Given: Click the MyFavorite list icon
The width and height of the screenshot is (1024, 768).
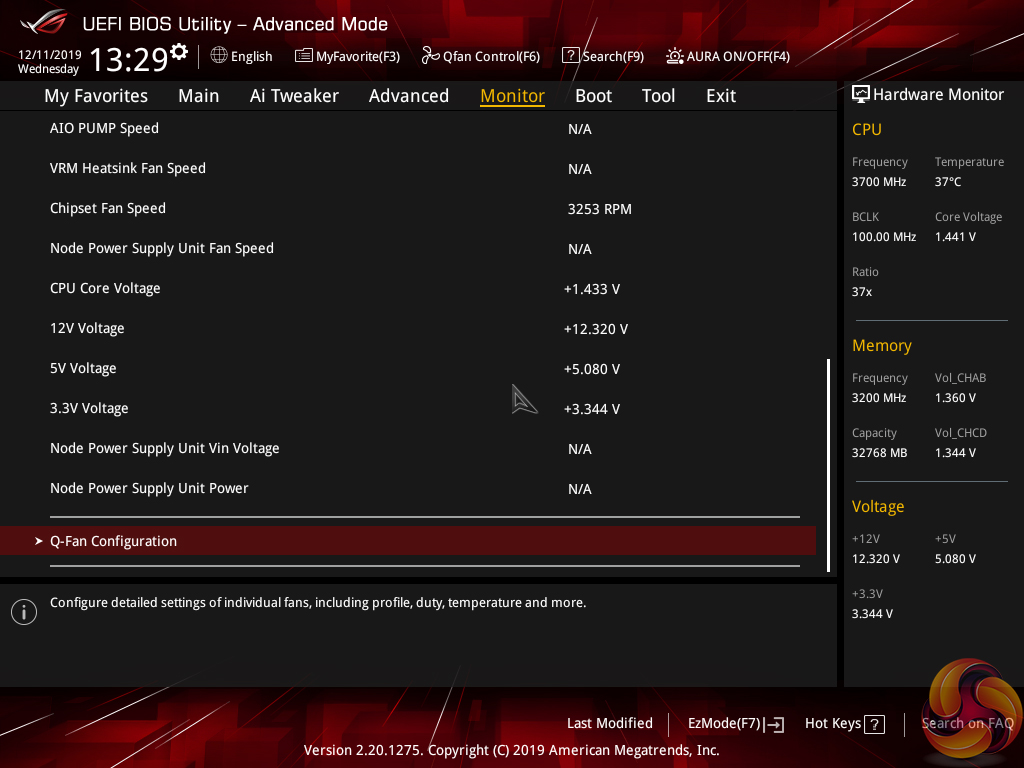Looking at the screenshot, I should [304, 56].
